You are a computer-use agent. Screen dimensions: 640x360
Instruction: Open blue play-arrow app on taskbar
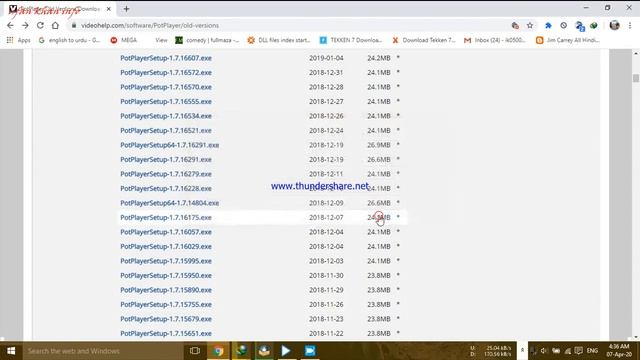[x=286, y=351]
